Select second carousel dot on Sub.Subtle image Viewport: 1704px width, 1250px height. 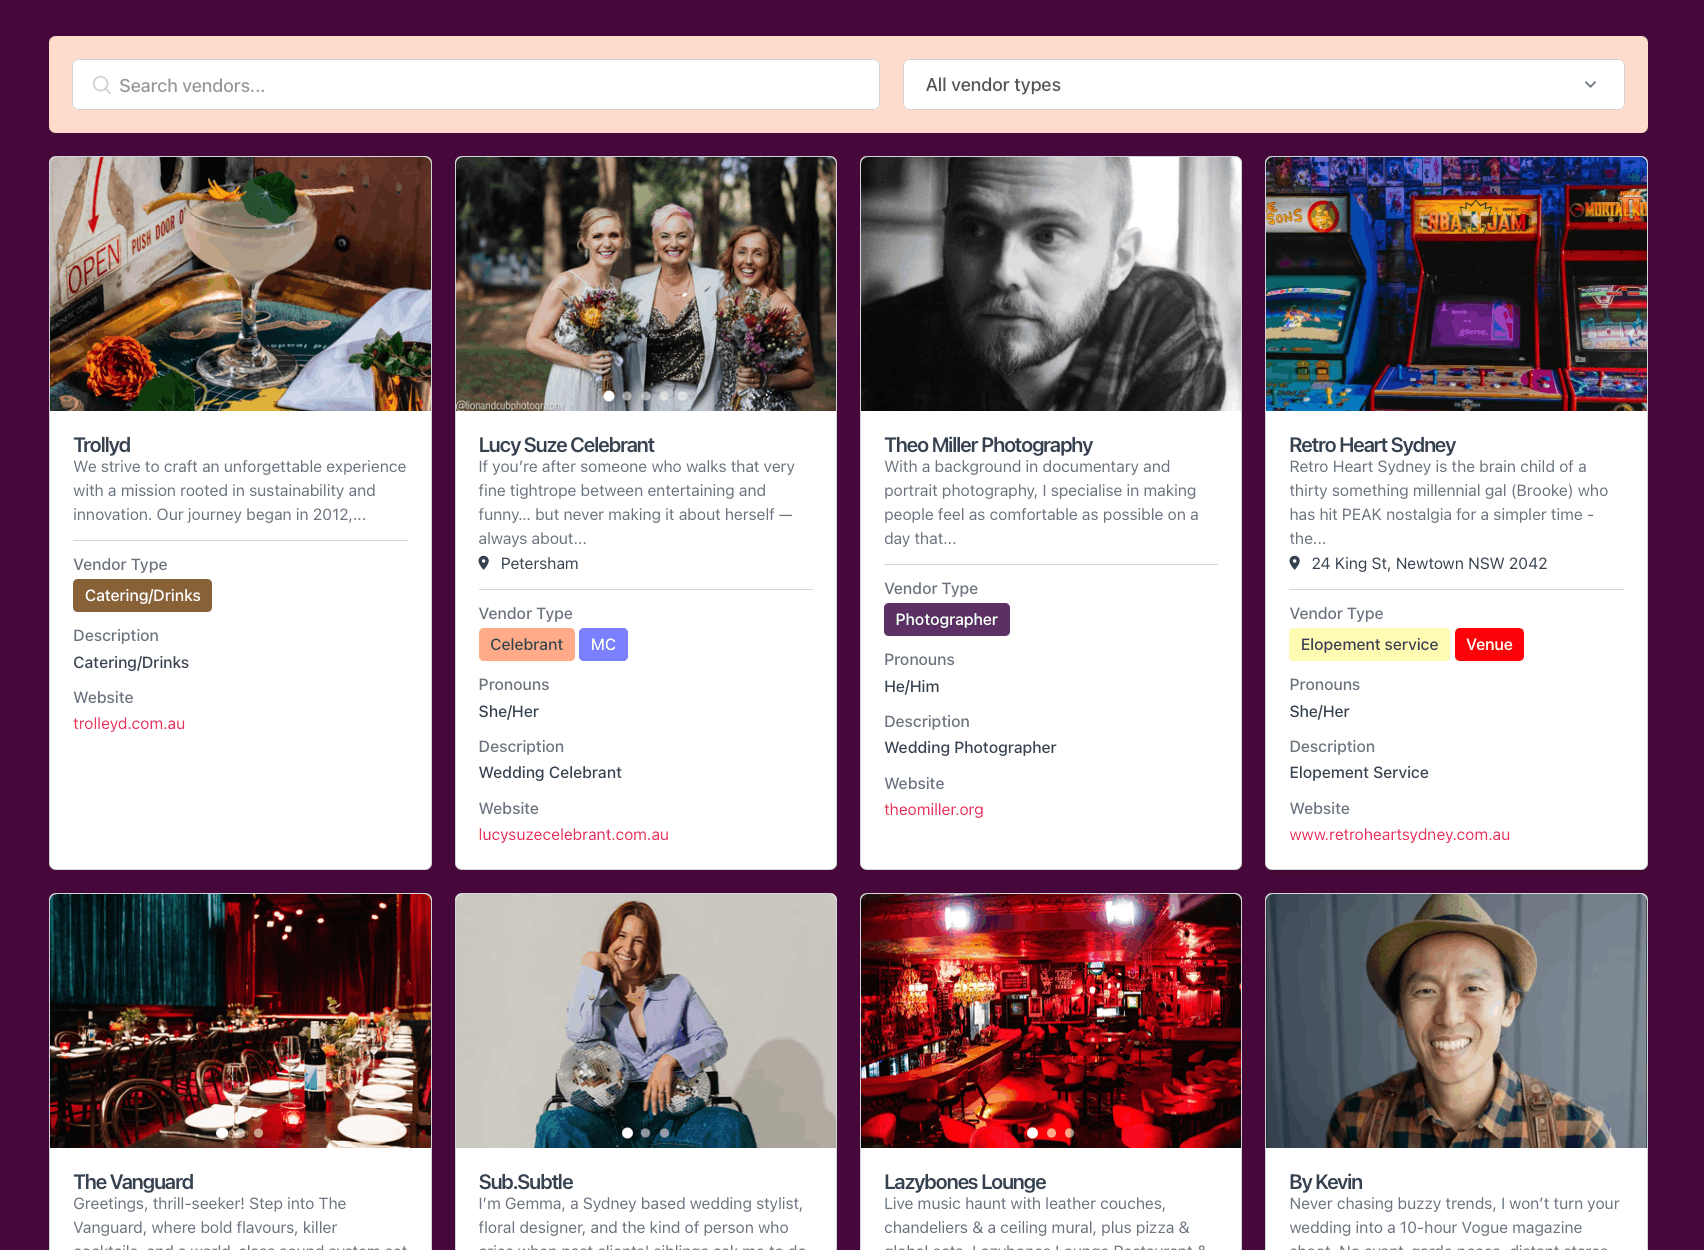645,1133
